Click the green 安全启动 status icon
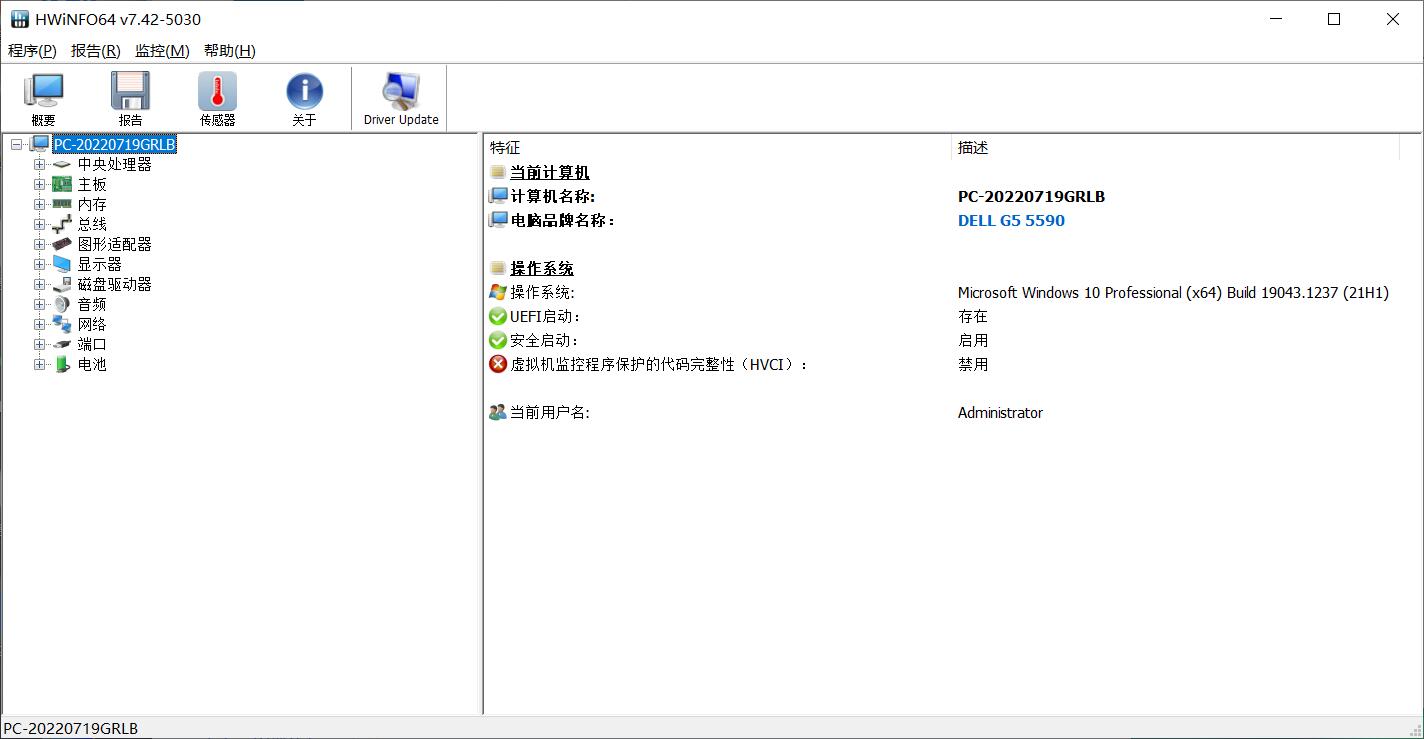 coord(497,340)
